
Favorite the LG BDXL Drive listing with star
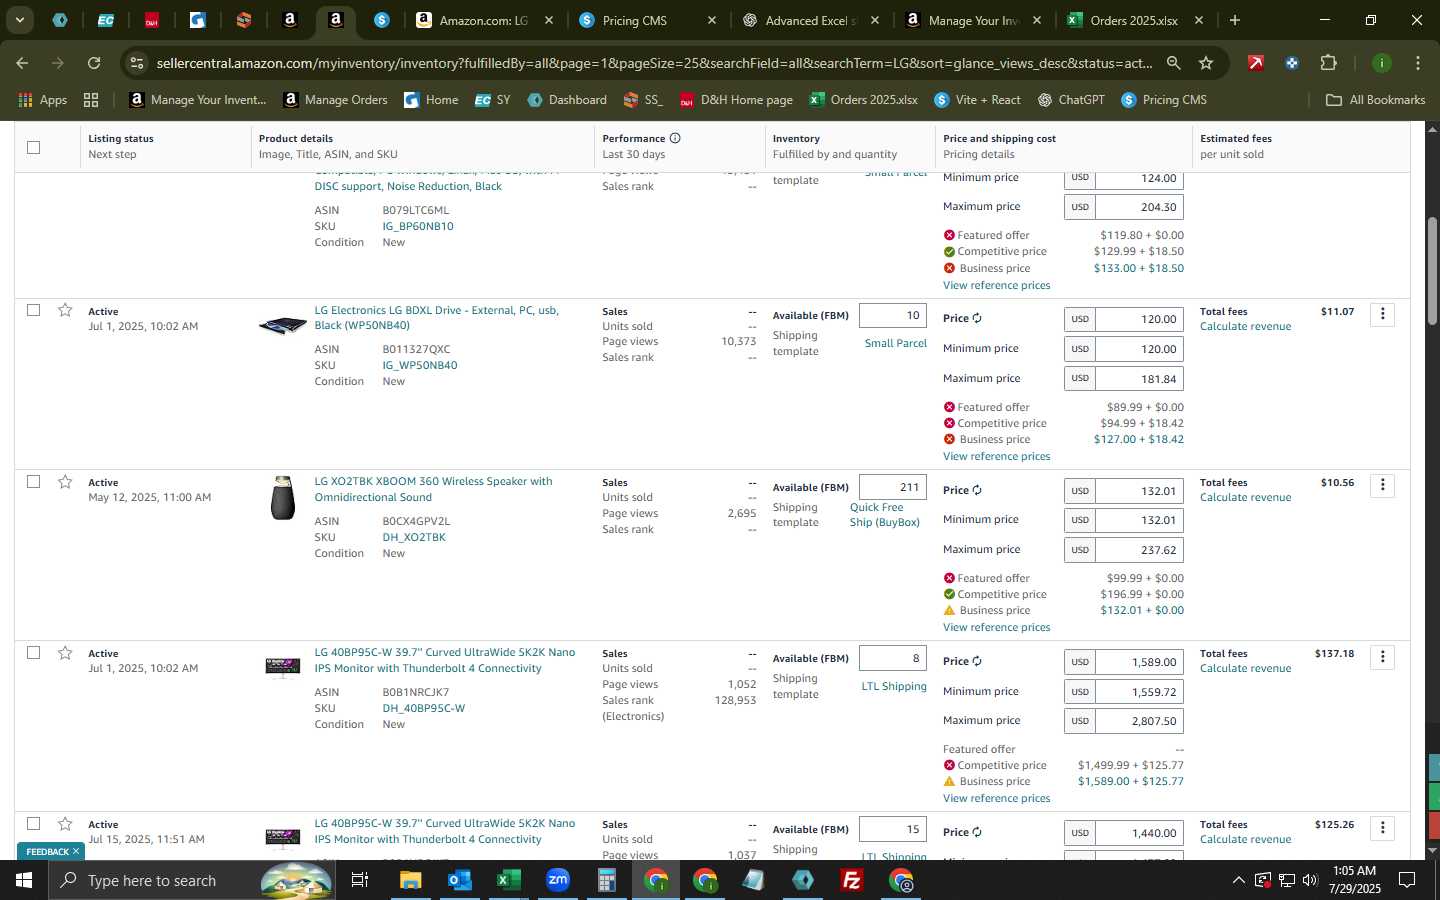click(x=65, y=310)
